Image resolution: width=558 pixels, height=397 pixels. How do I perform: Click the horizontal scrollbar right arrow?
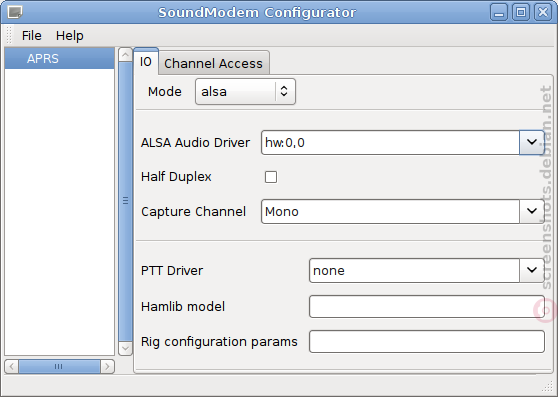[x=107, y=366]
